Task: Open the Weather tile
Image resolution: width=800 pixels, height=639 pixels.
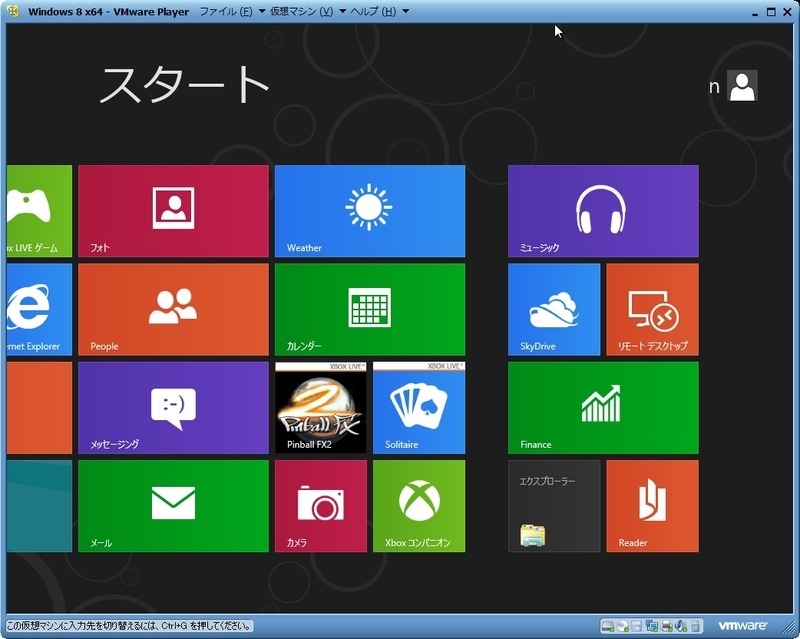Action: 370,211
